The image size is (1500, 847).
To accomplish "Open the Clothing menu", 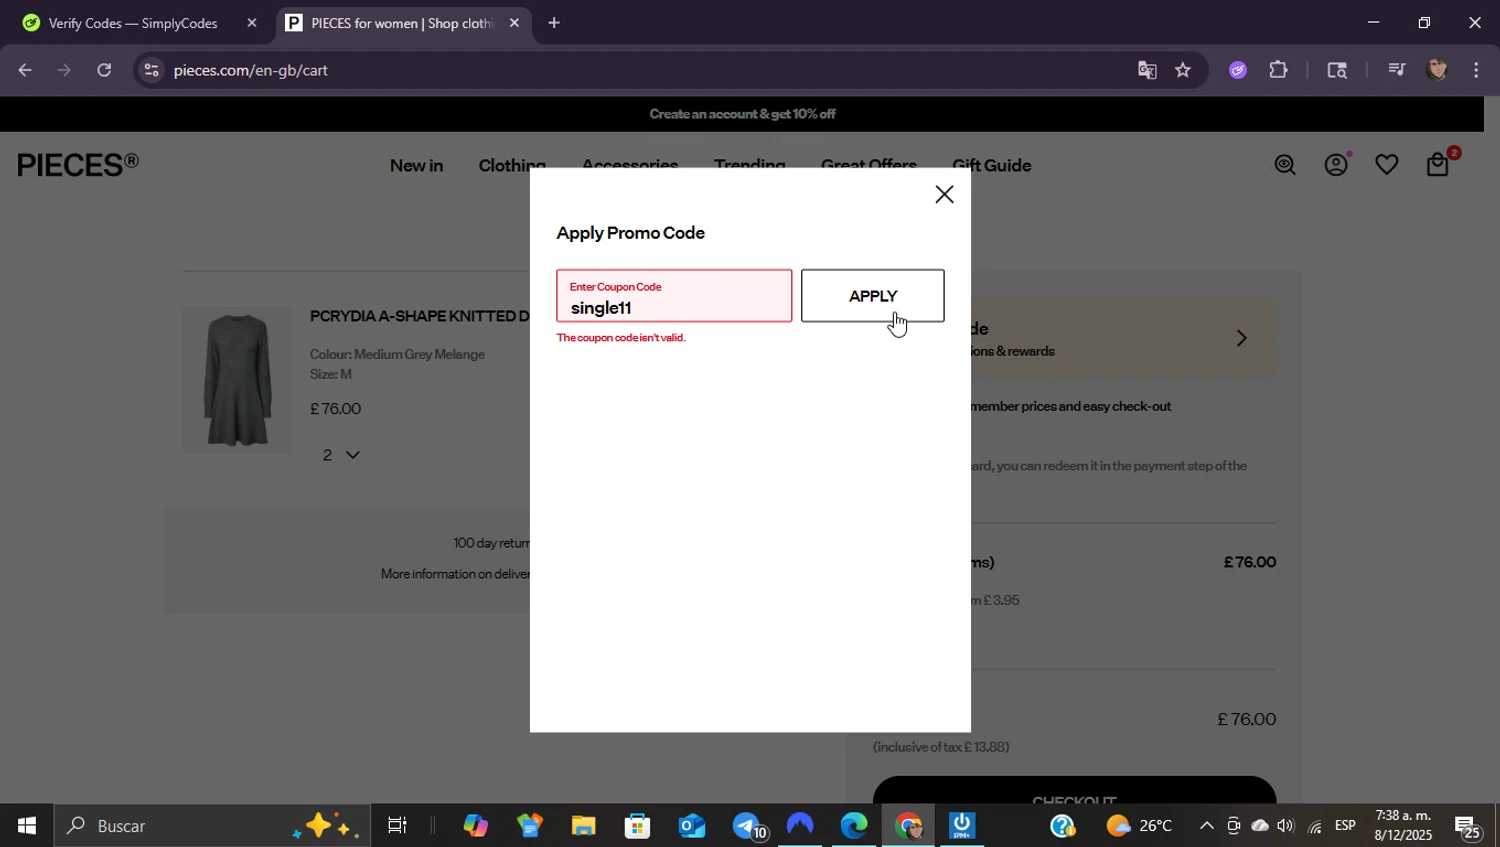I will (511, 165).
